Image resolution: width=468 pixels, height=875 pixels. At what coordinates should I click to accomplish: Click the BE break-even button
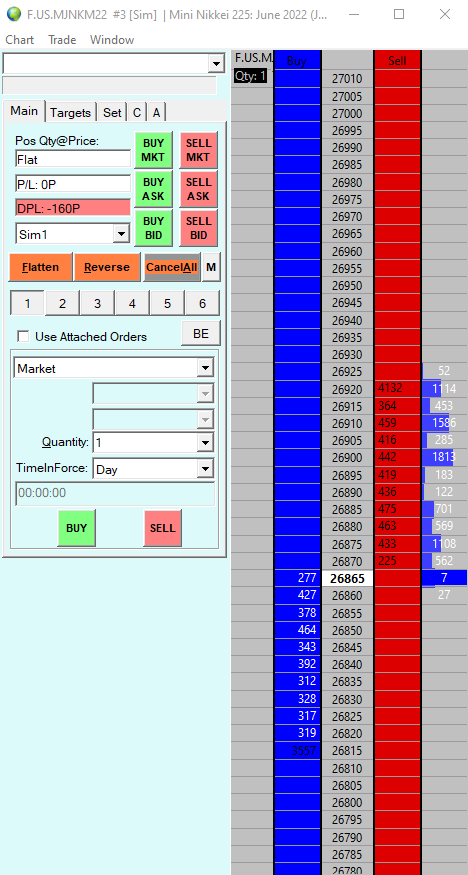click(x=201, y=334)
